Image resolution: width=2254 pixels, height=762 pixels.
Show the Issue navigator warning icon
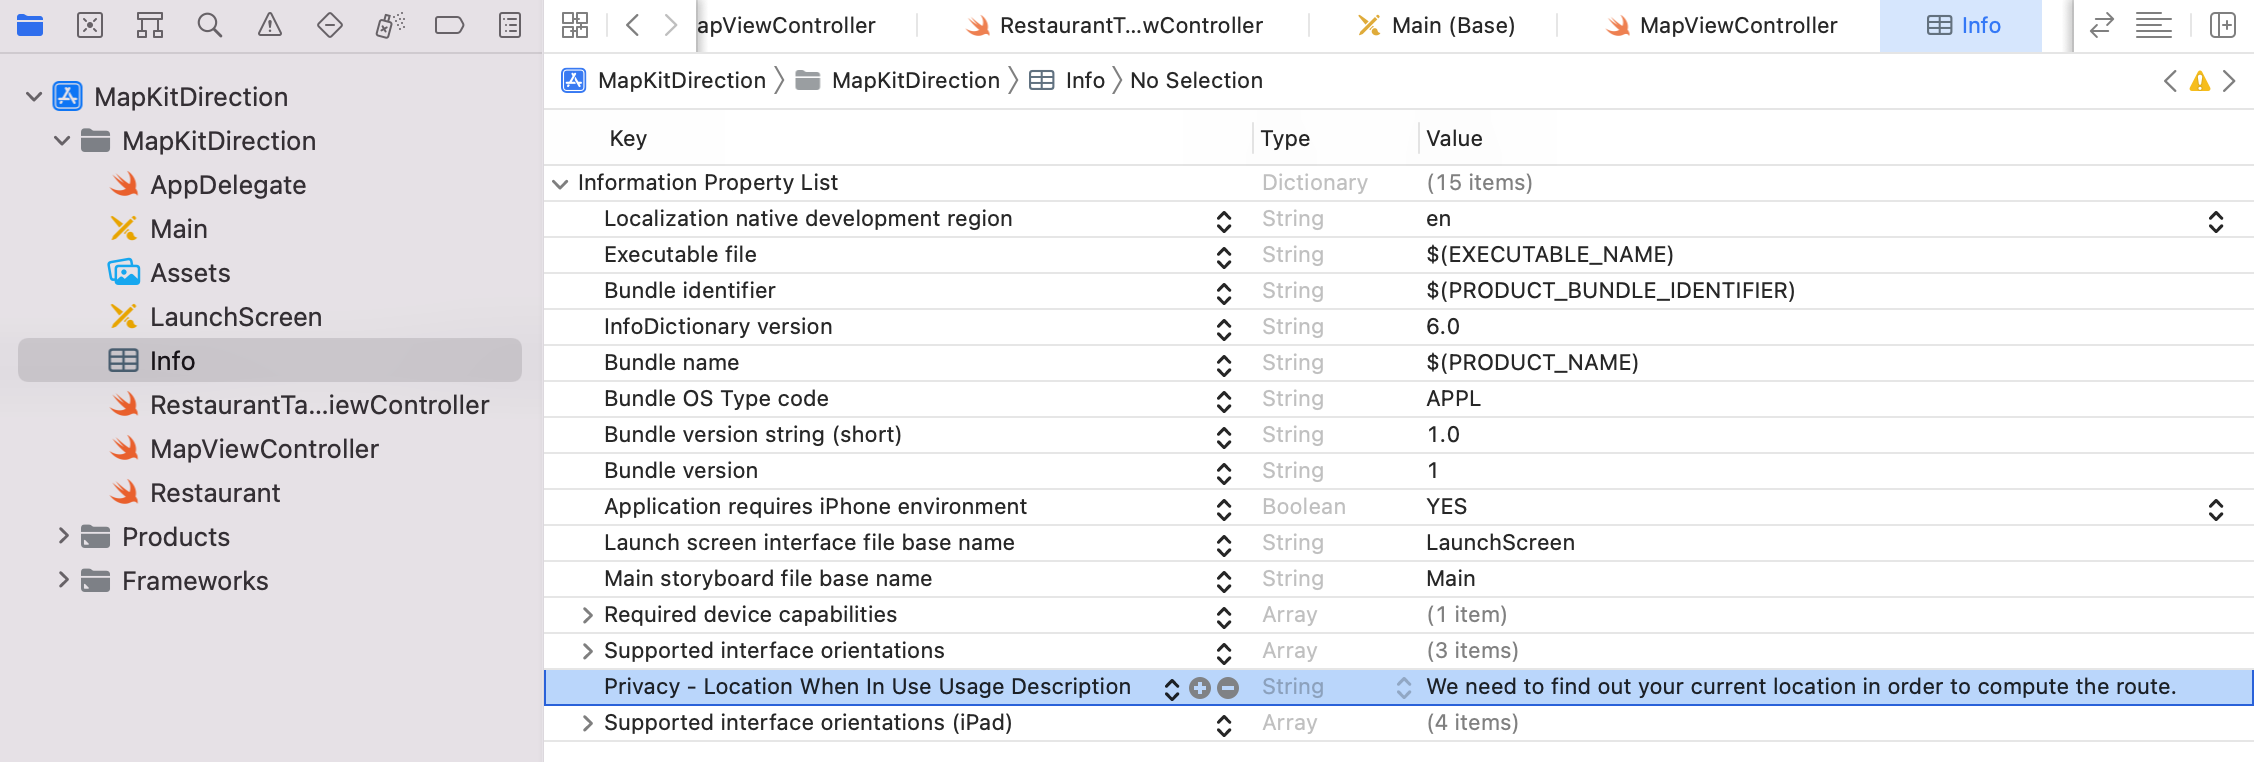pyautogui.click(x=270, y=25)
